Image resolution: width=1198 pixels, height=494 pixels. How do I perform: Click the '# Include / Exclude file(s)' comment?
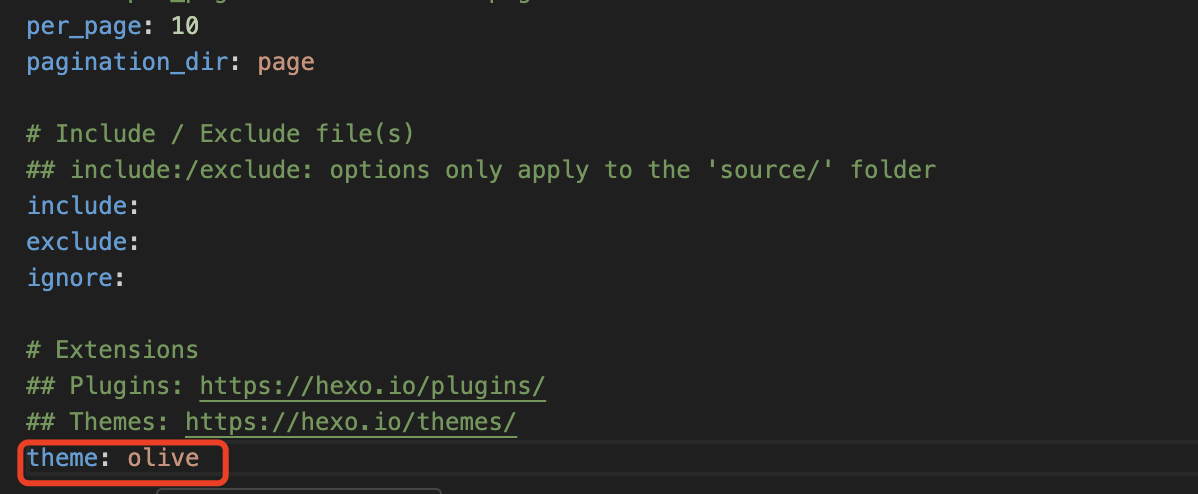[x=220, y=134]
